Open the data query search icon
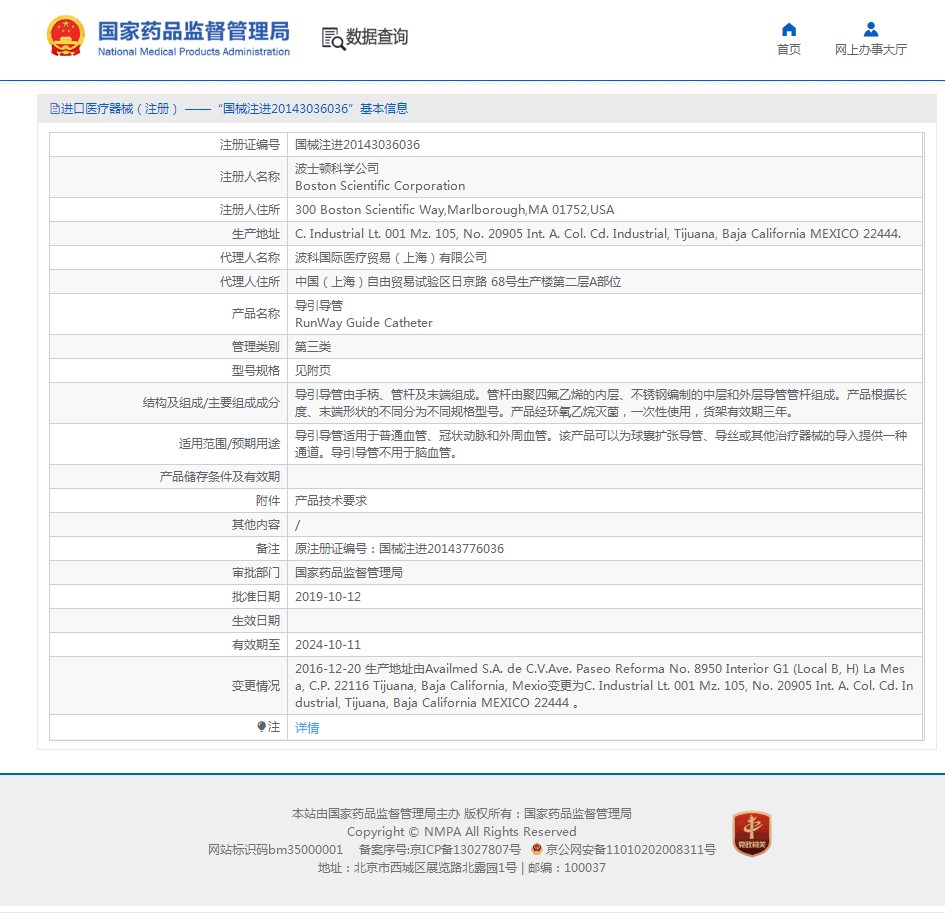The height and width of the screenshot is (920, 945). (333, 39)
